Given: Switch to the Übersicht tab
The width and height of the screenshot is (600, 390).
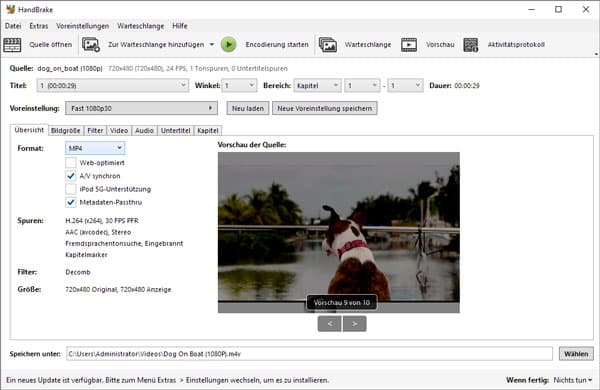Looking at the screenshot, I should tap(29, 130).
